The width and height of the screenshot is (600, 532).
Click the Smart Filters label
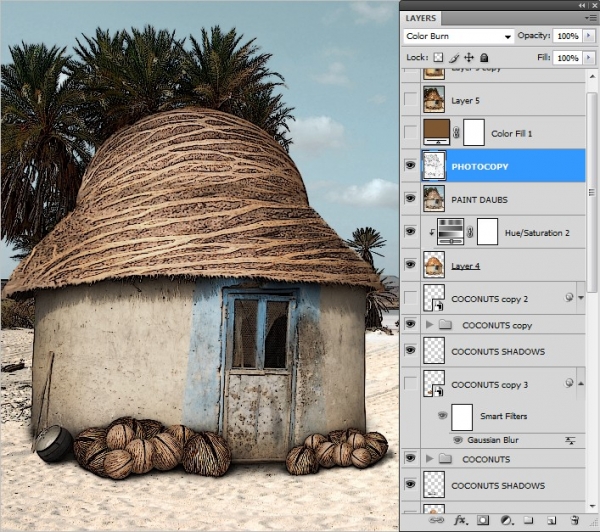coord(504,416)
